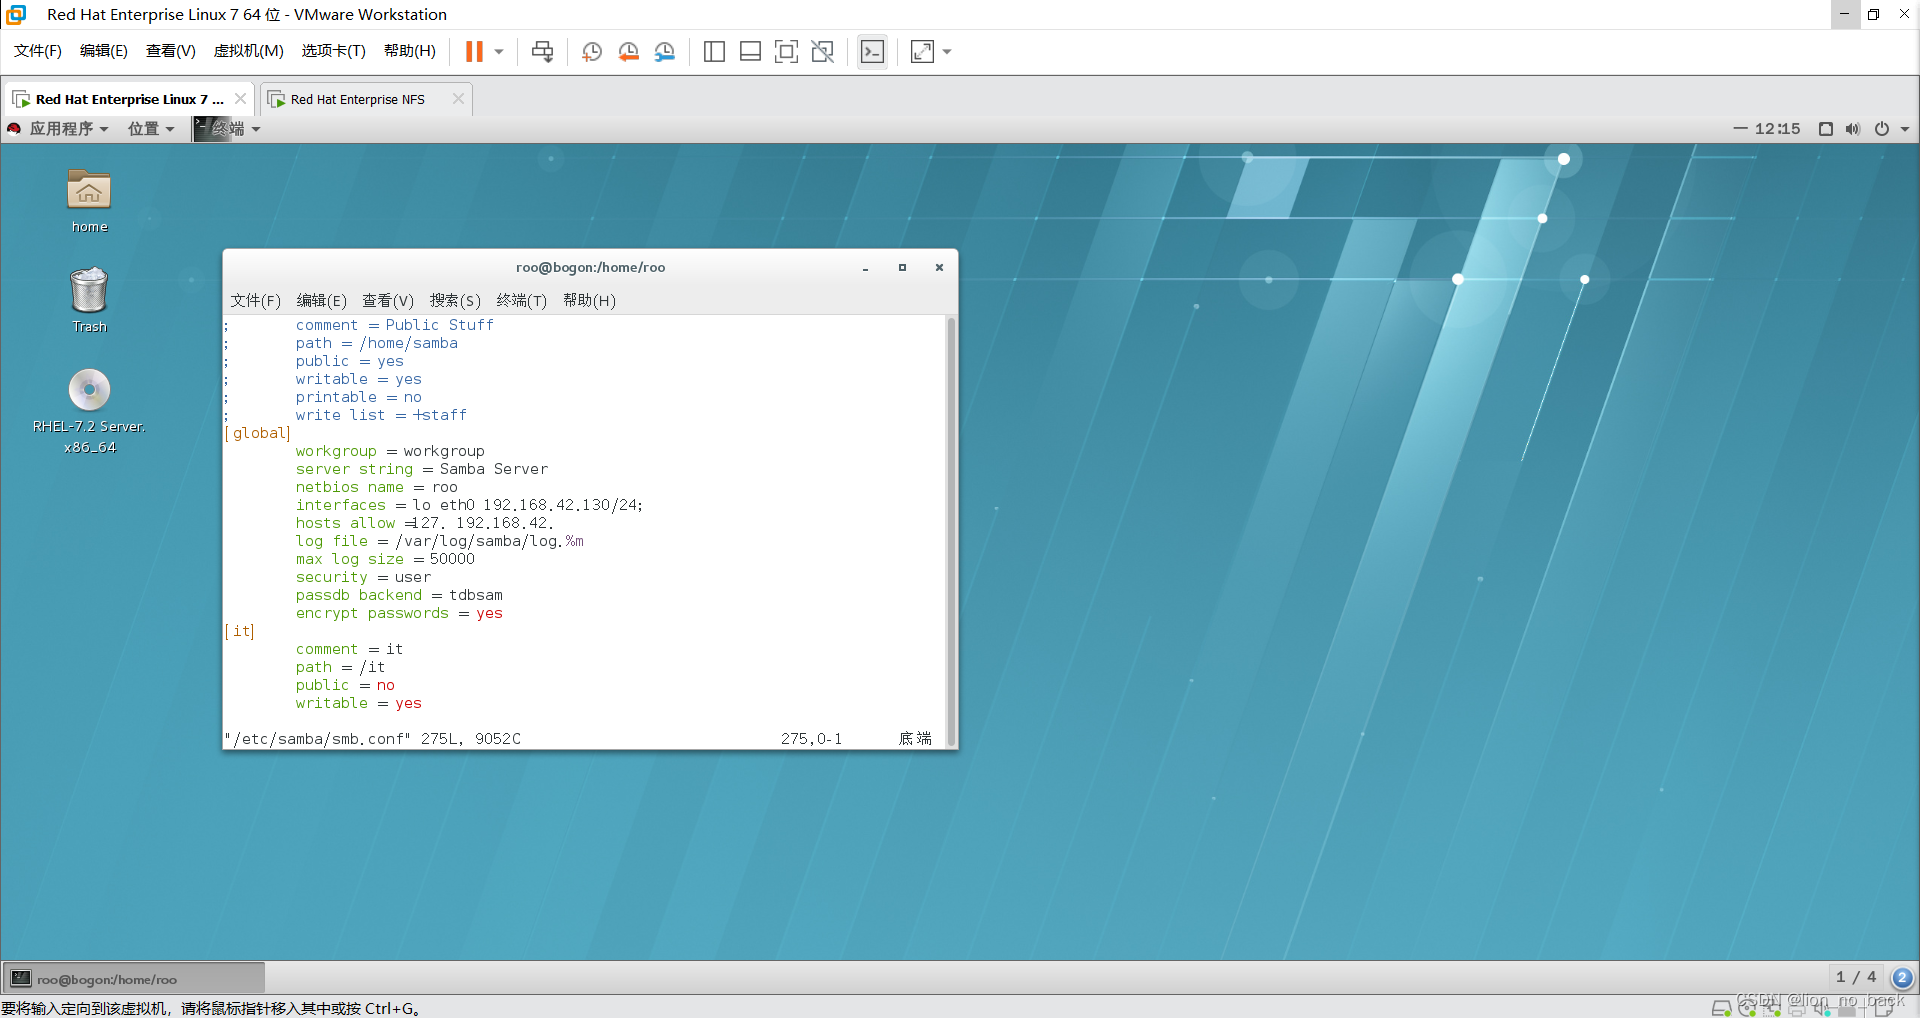Screen dimensions: 1920x1018
Task: Send Ctrl+Alt+Del to the virtual machine
Action: 542,51
